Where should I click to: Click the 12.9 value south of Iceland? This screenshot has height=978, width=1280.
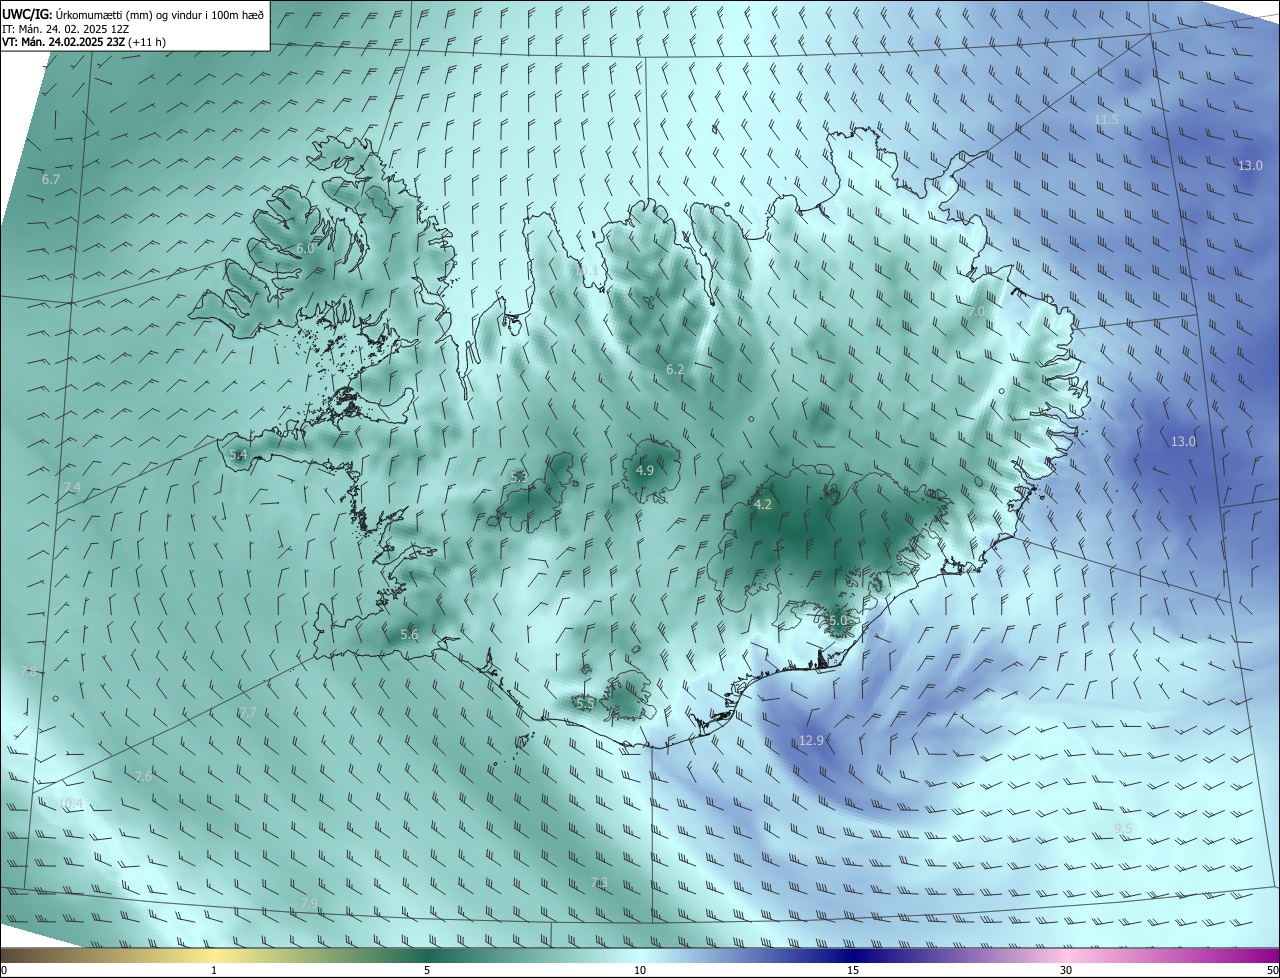tap(811, 740)
